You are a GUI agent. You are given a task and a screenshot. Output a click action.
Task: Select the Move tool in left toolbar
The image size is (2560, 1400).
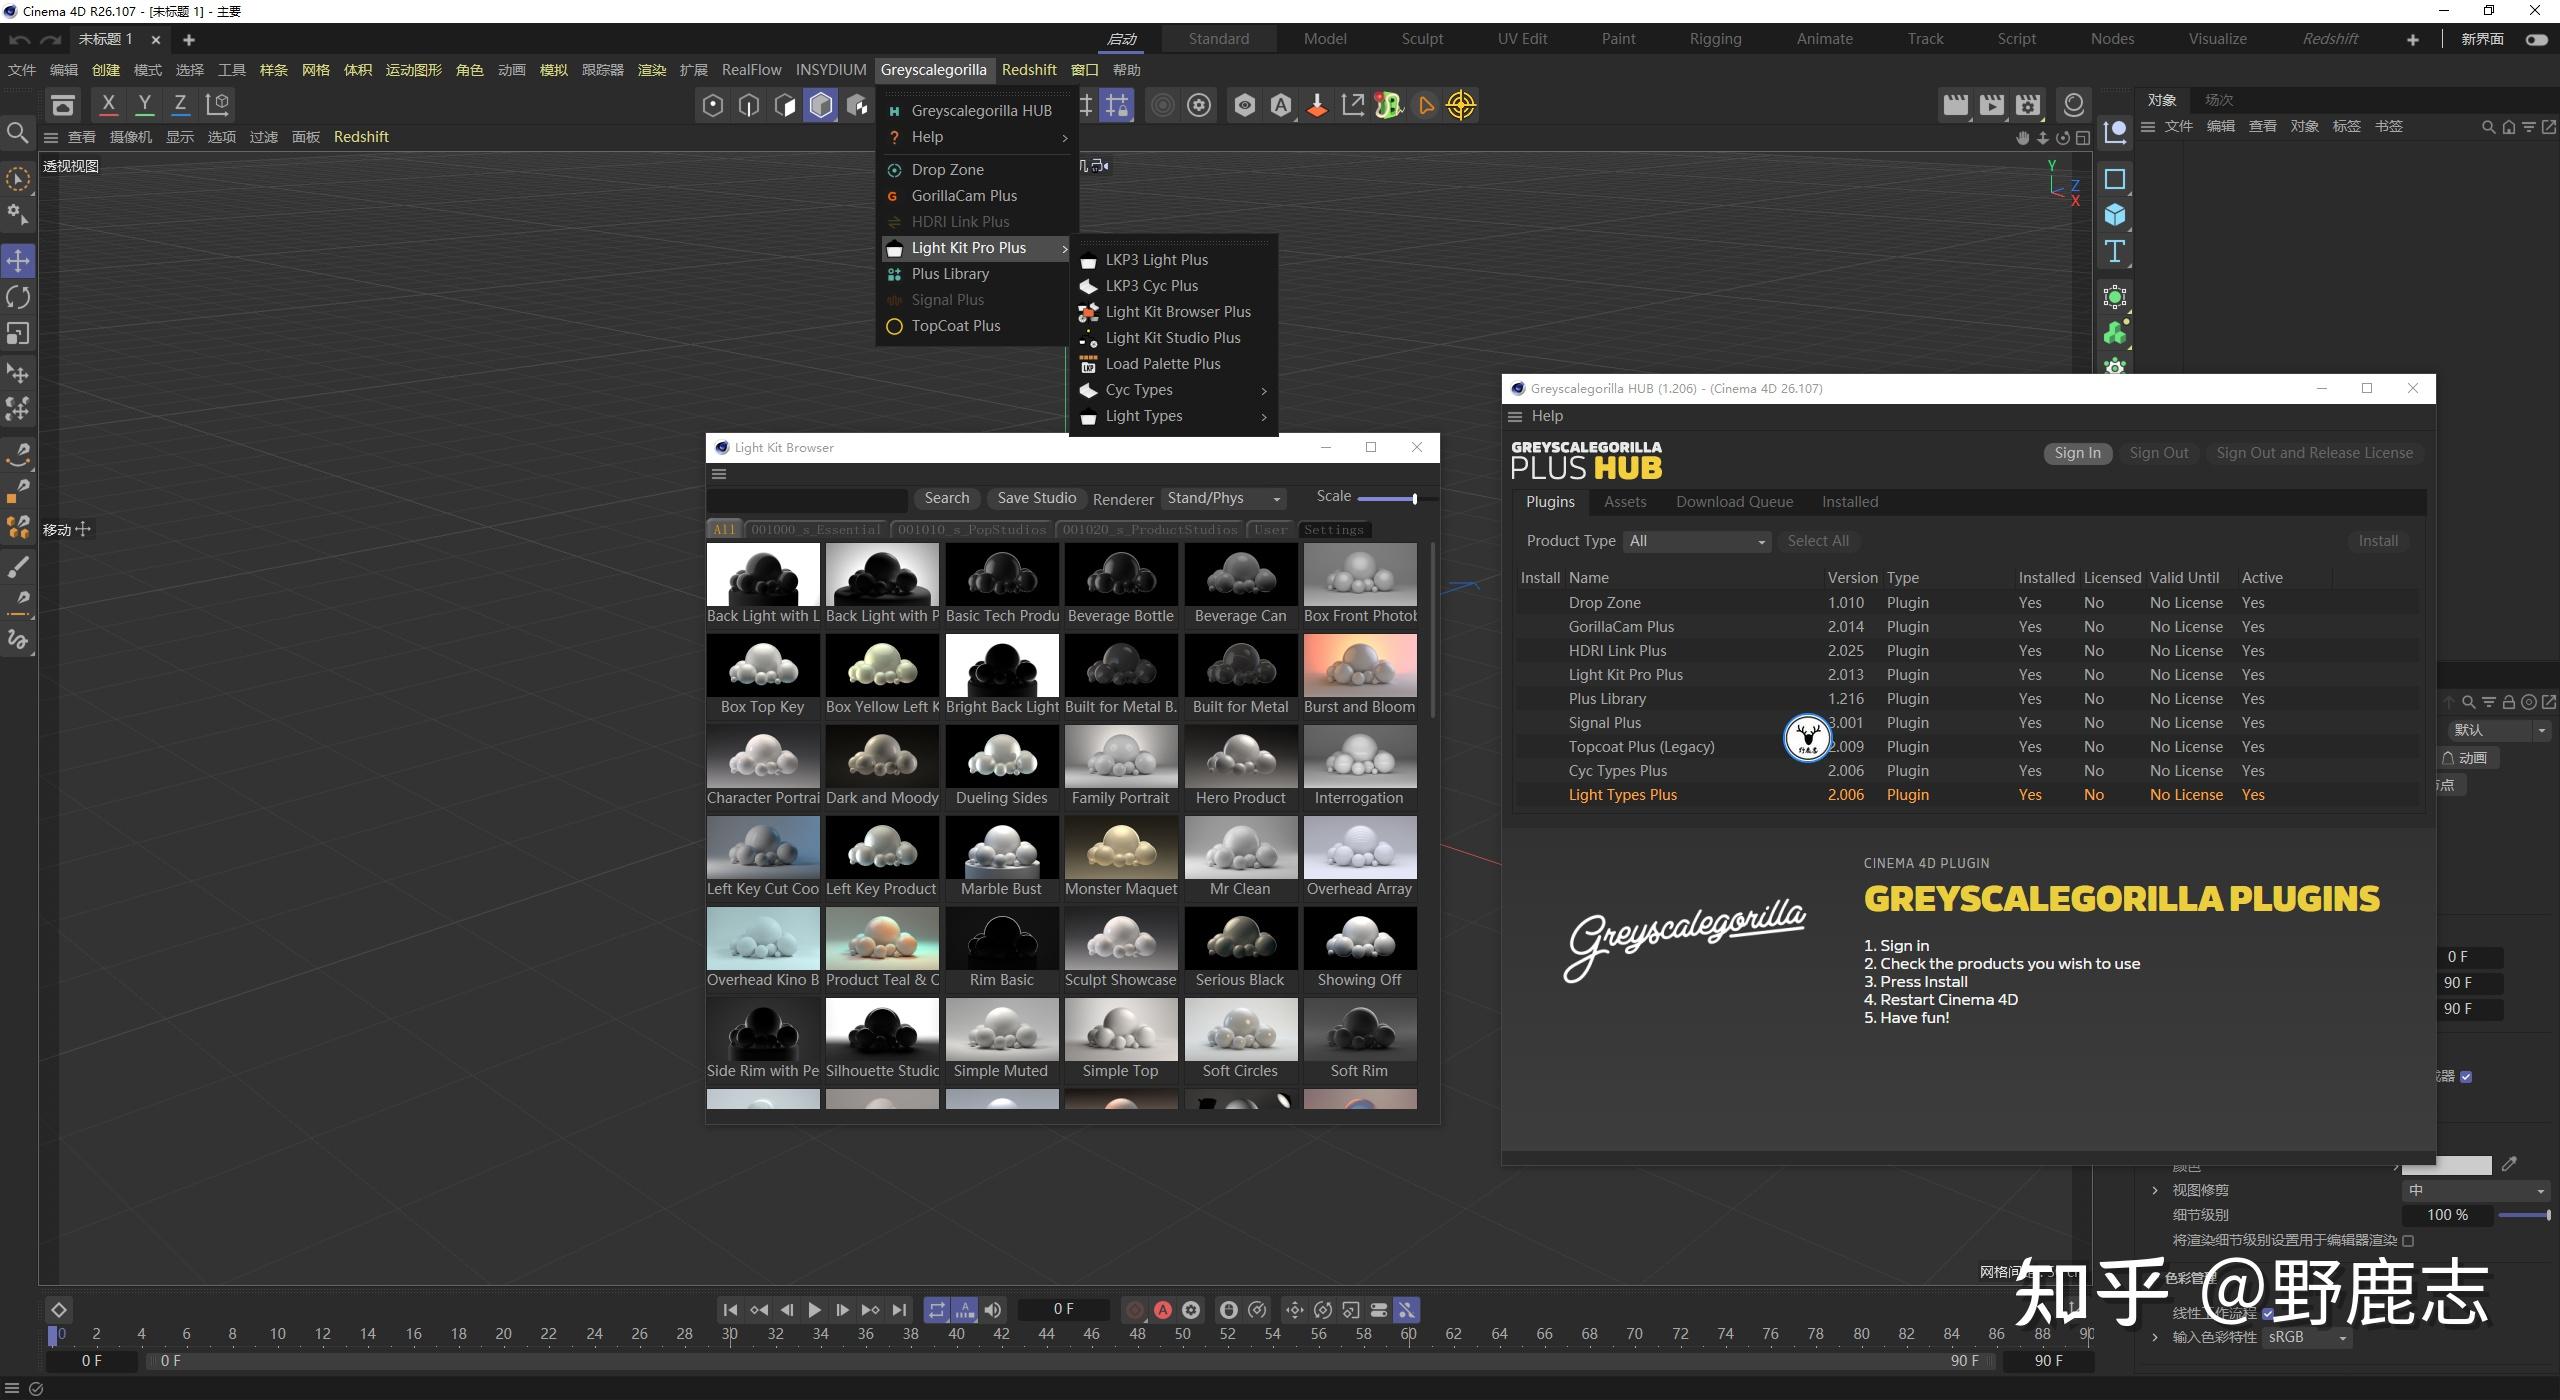18,261
